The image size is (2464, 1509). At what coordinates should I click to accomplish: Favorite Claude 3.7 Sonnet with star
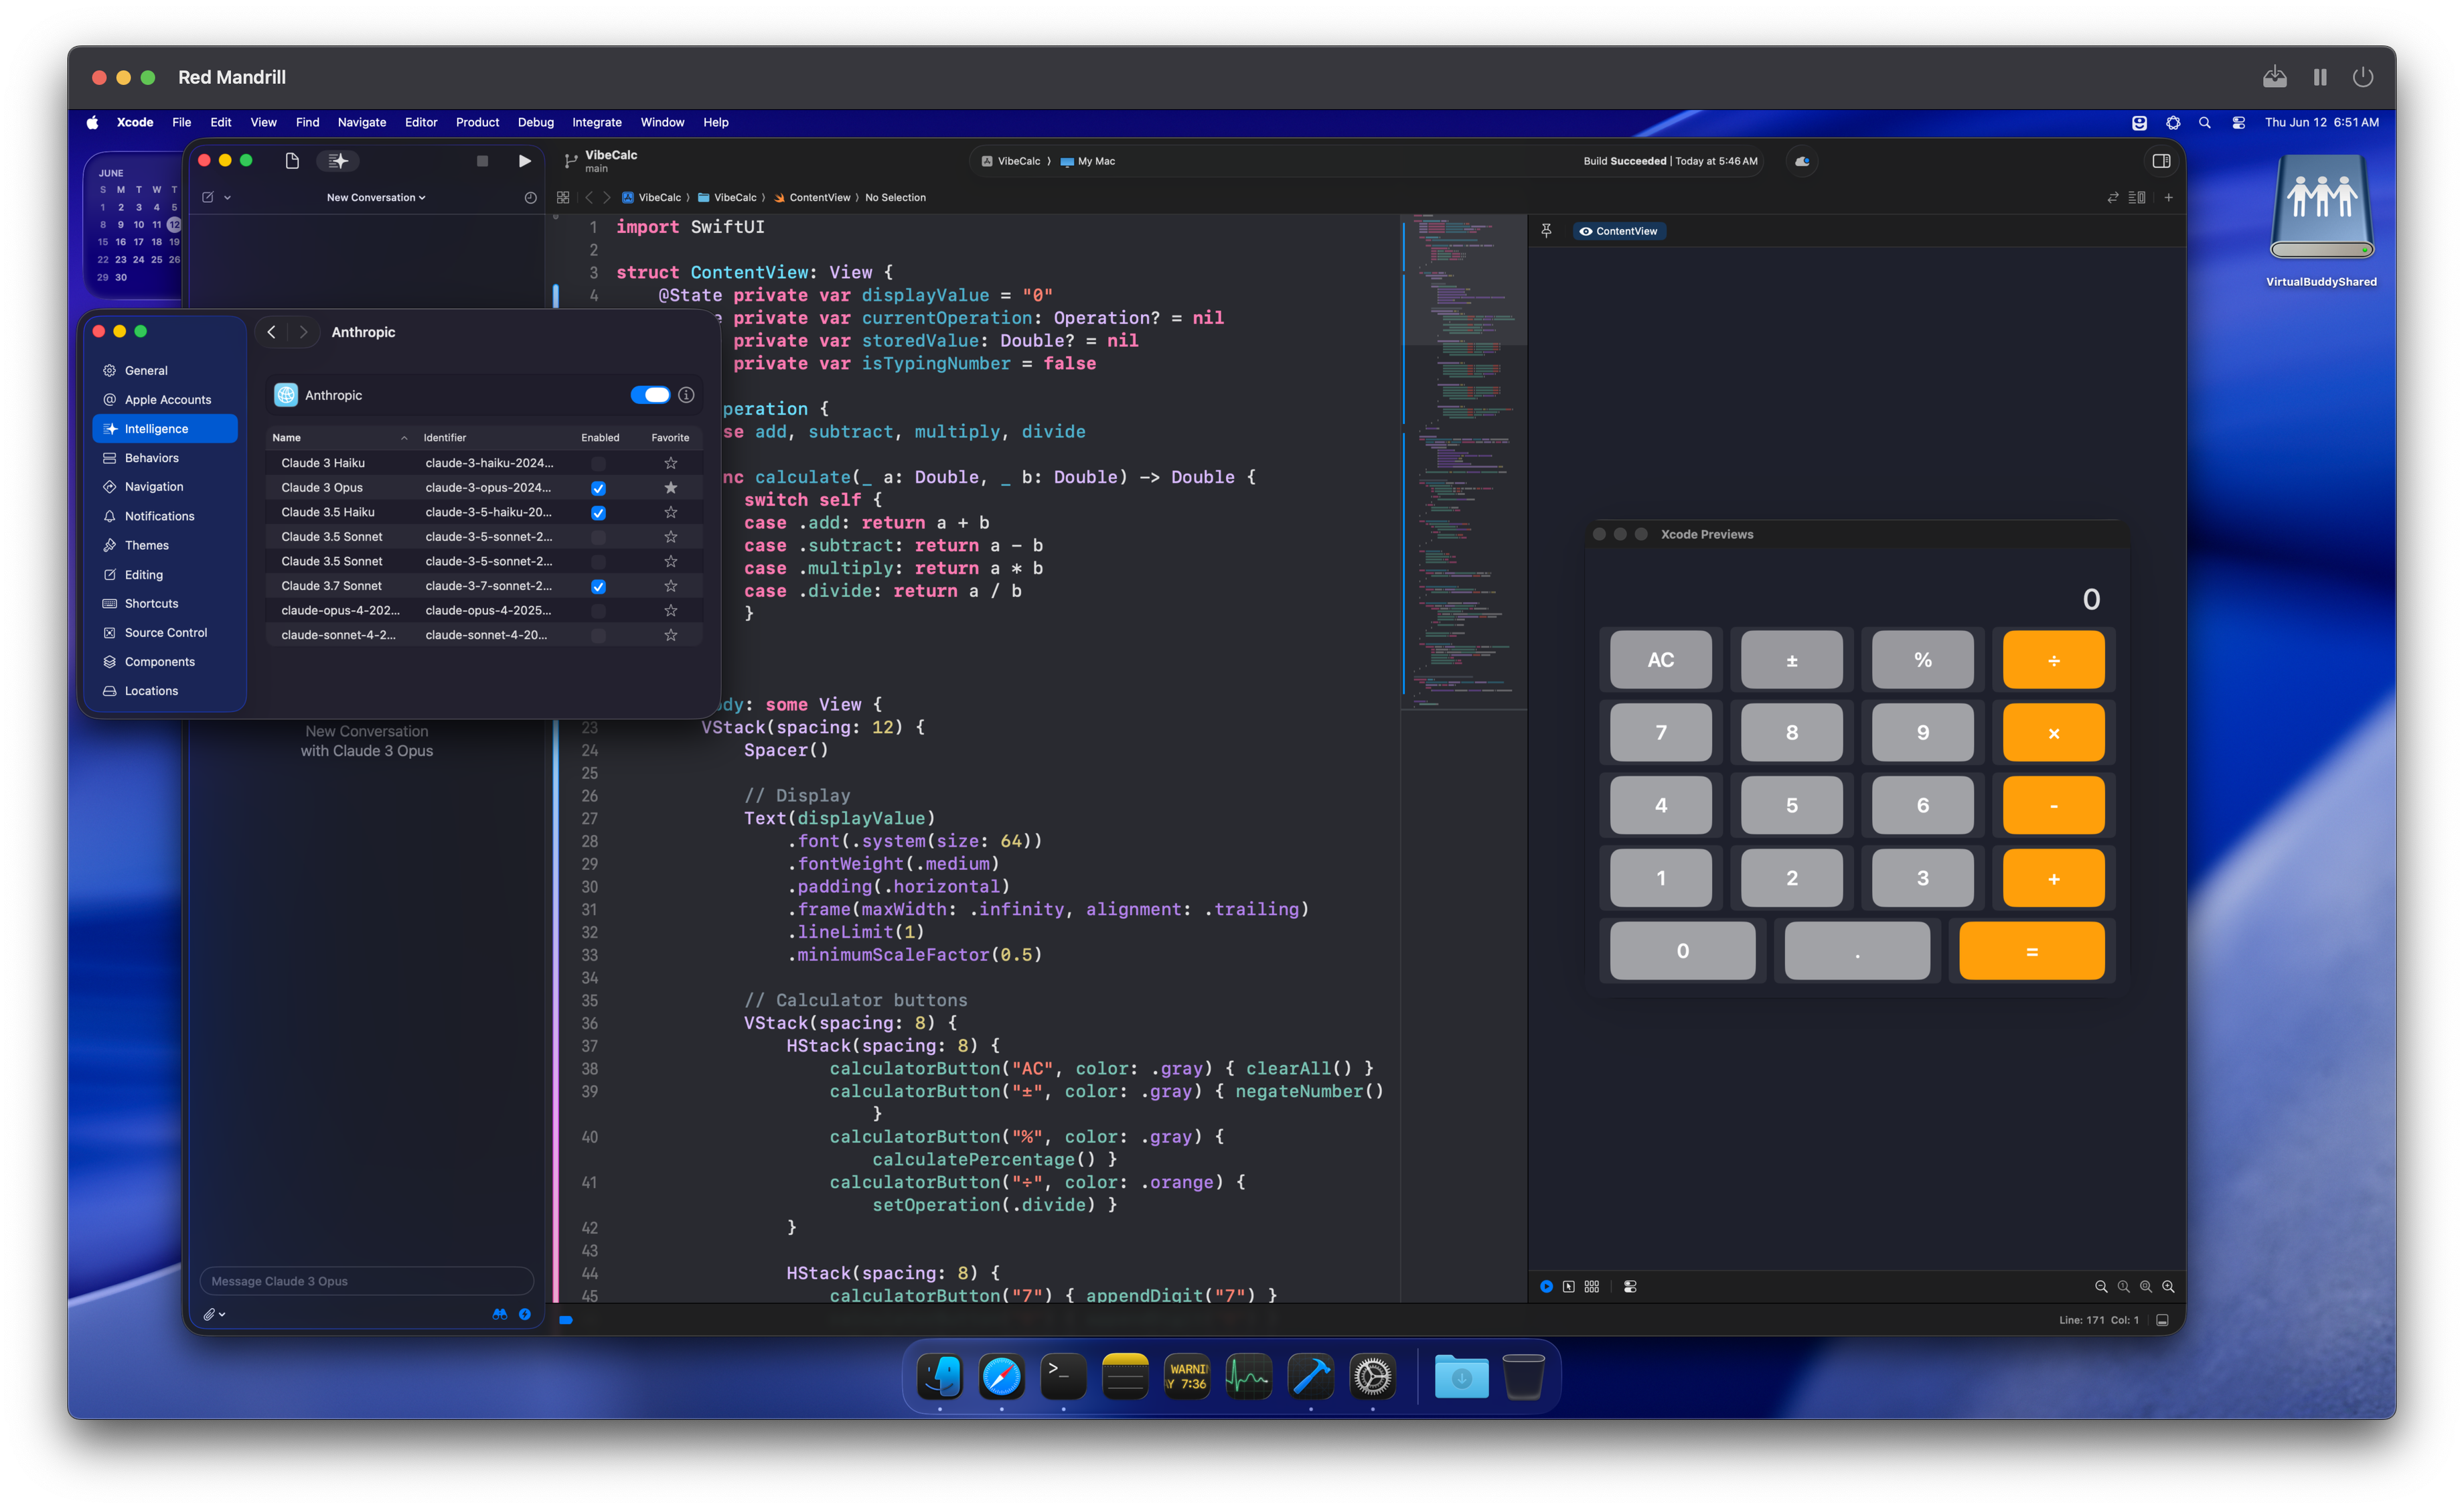tap(670, 586)
